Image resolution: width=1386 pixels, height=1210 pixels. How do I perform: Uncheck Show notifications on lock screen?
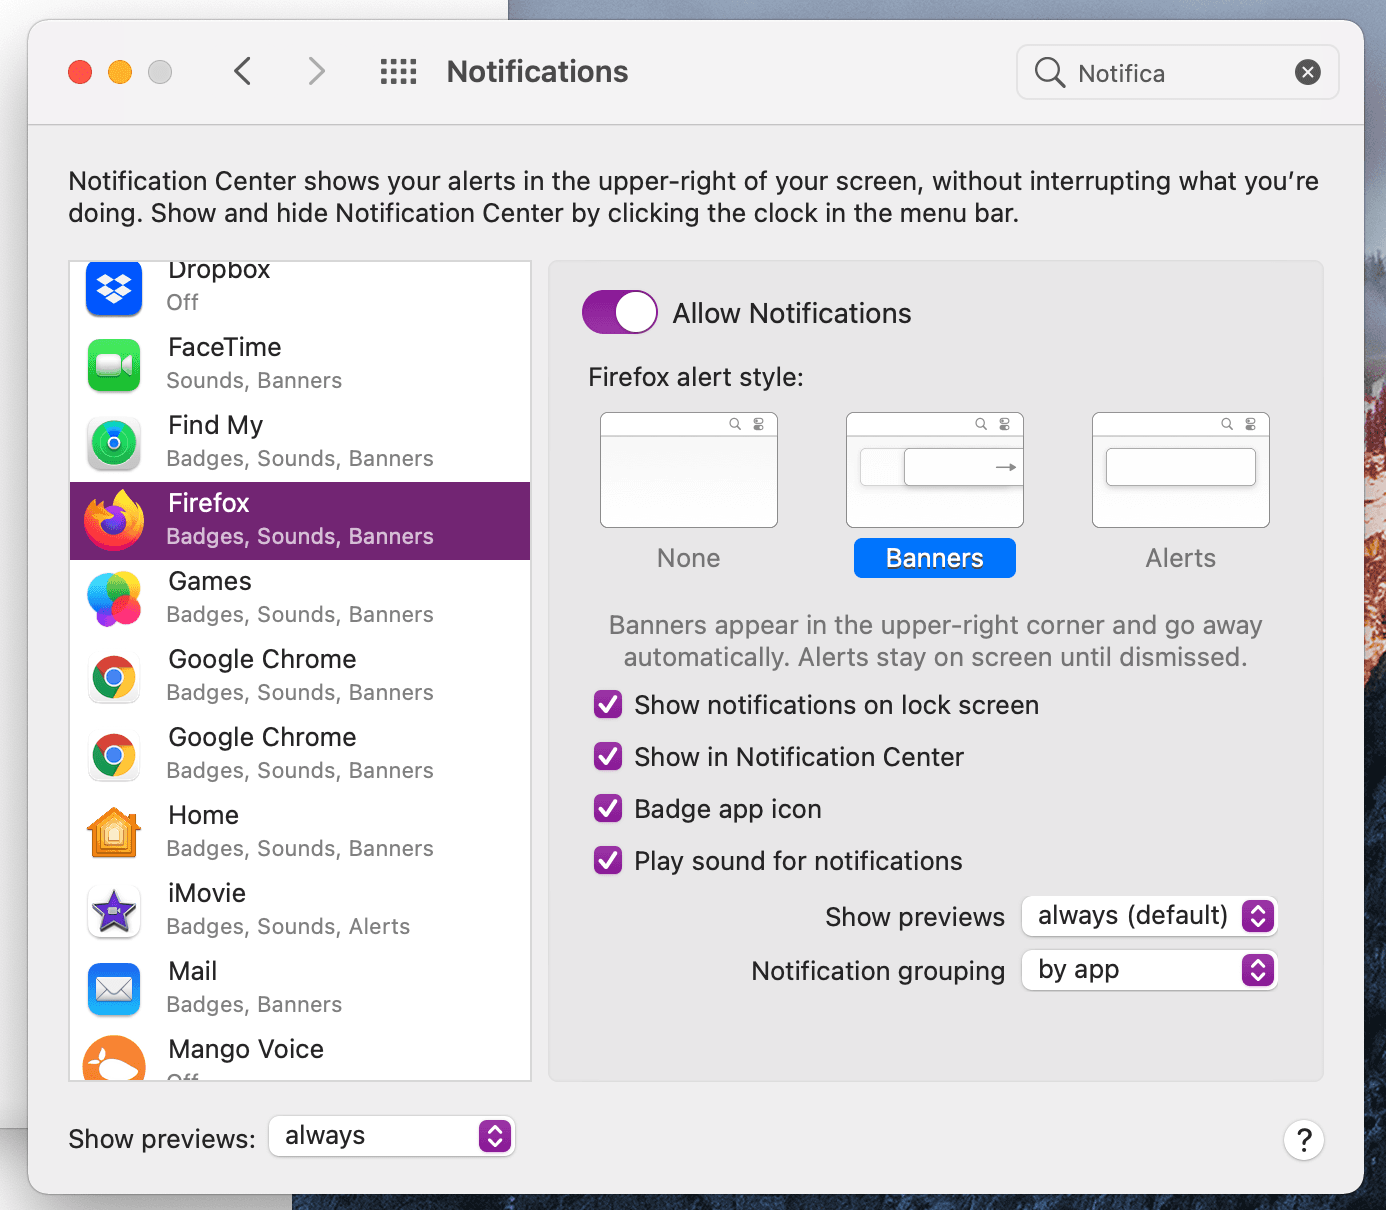[608, 705]
